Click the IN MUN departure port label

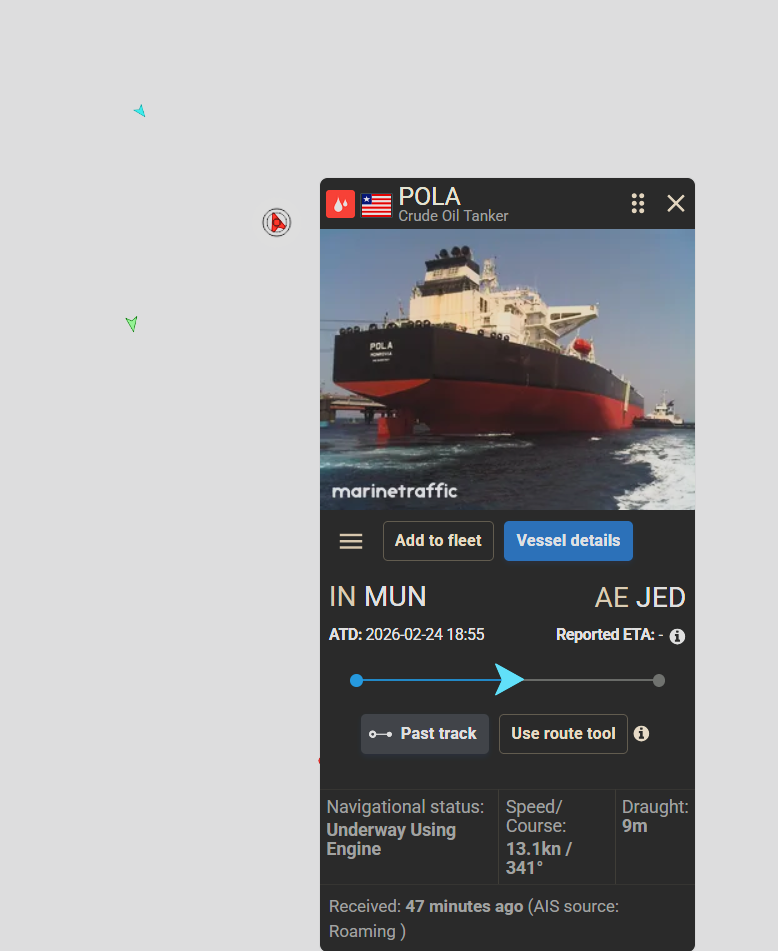coord(378,597)
